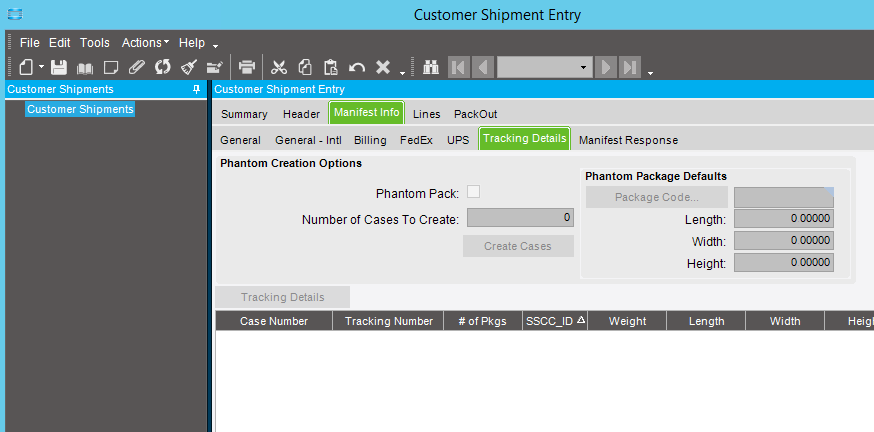Click the binoculars Search icon
Screen dimensions: 874x432
(x=431, y=67)
